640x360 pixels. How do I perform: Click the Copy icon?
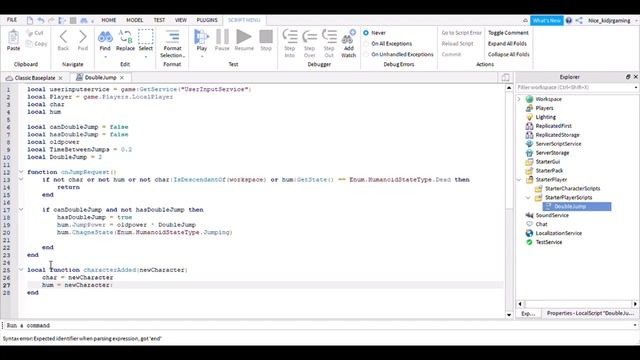tap(29, 43)
